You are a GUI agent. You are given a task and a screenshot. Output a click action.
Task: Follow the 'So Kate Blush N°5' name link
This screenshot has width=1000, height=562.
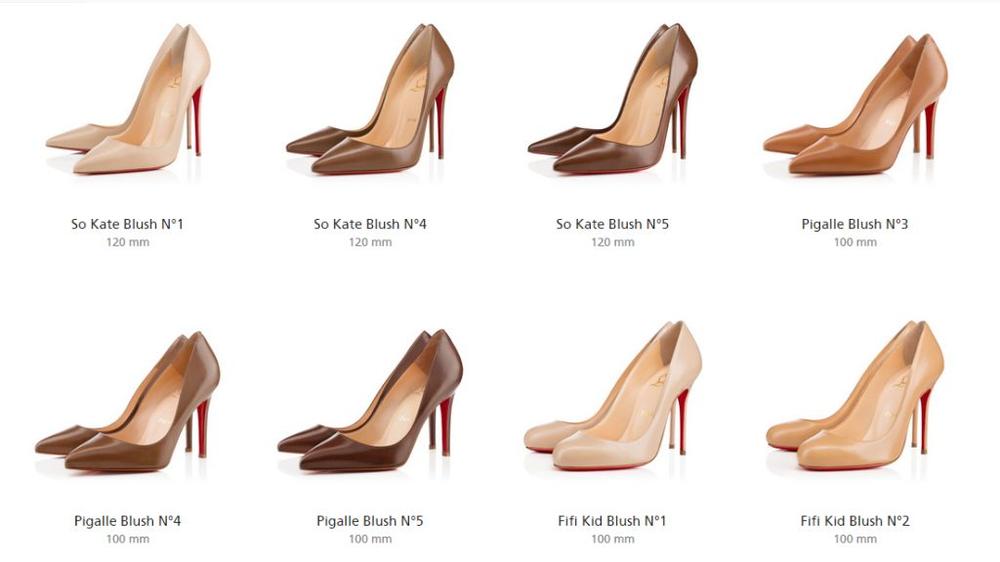click(x=612, y=224)
